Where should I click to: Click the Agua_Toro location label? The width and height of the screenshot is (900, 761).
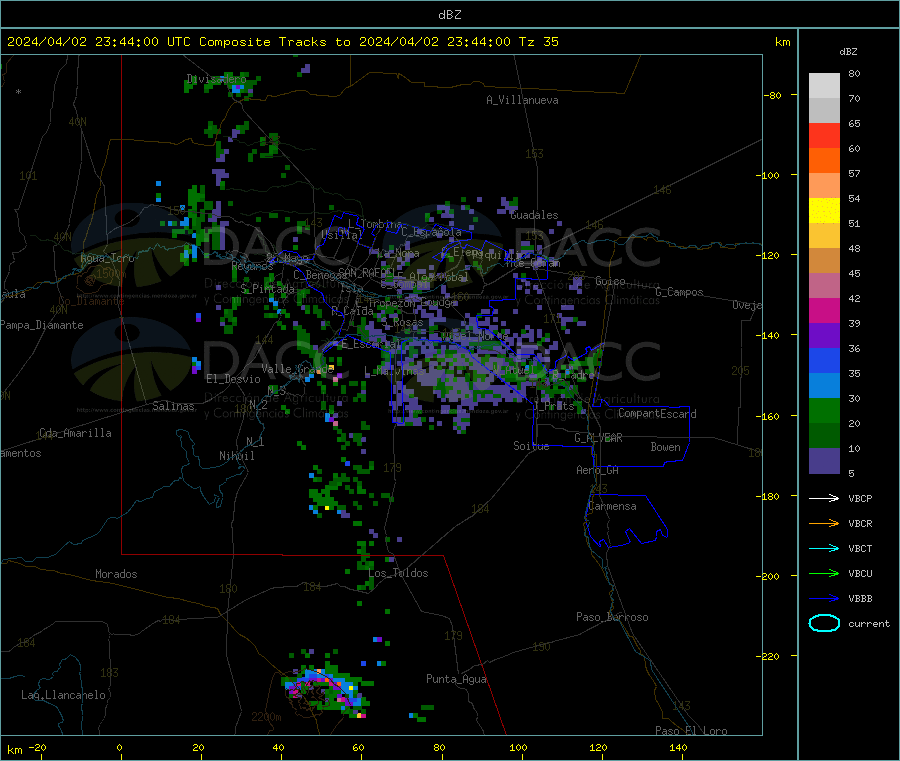pos(107,258)
